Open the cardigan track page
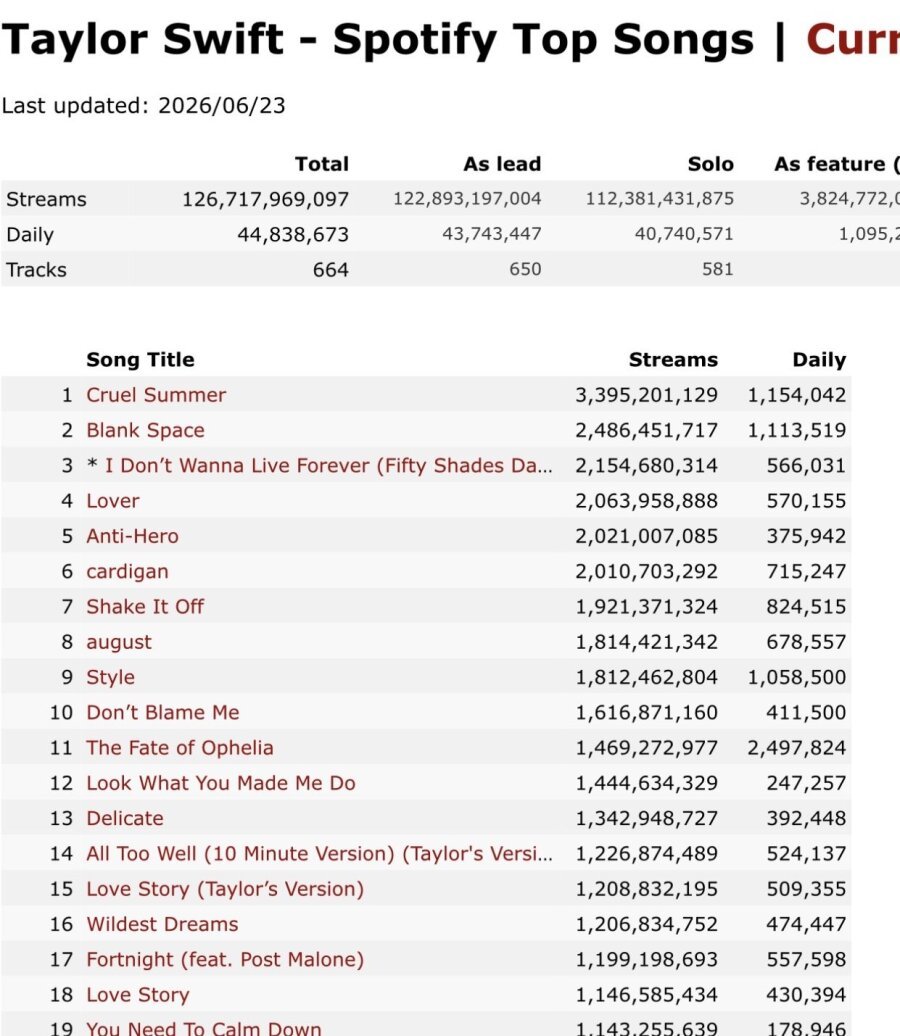900x1036 pixels. (x=128, y=572)
